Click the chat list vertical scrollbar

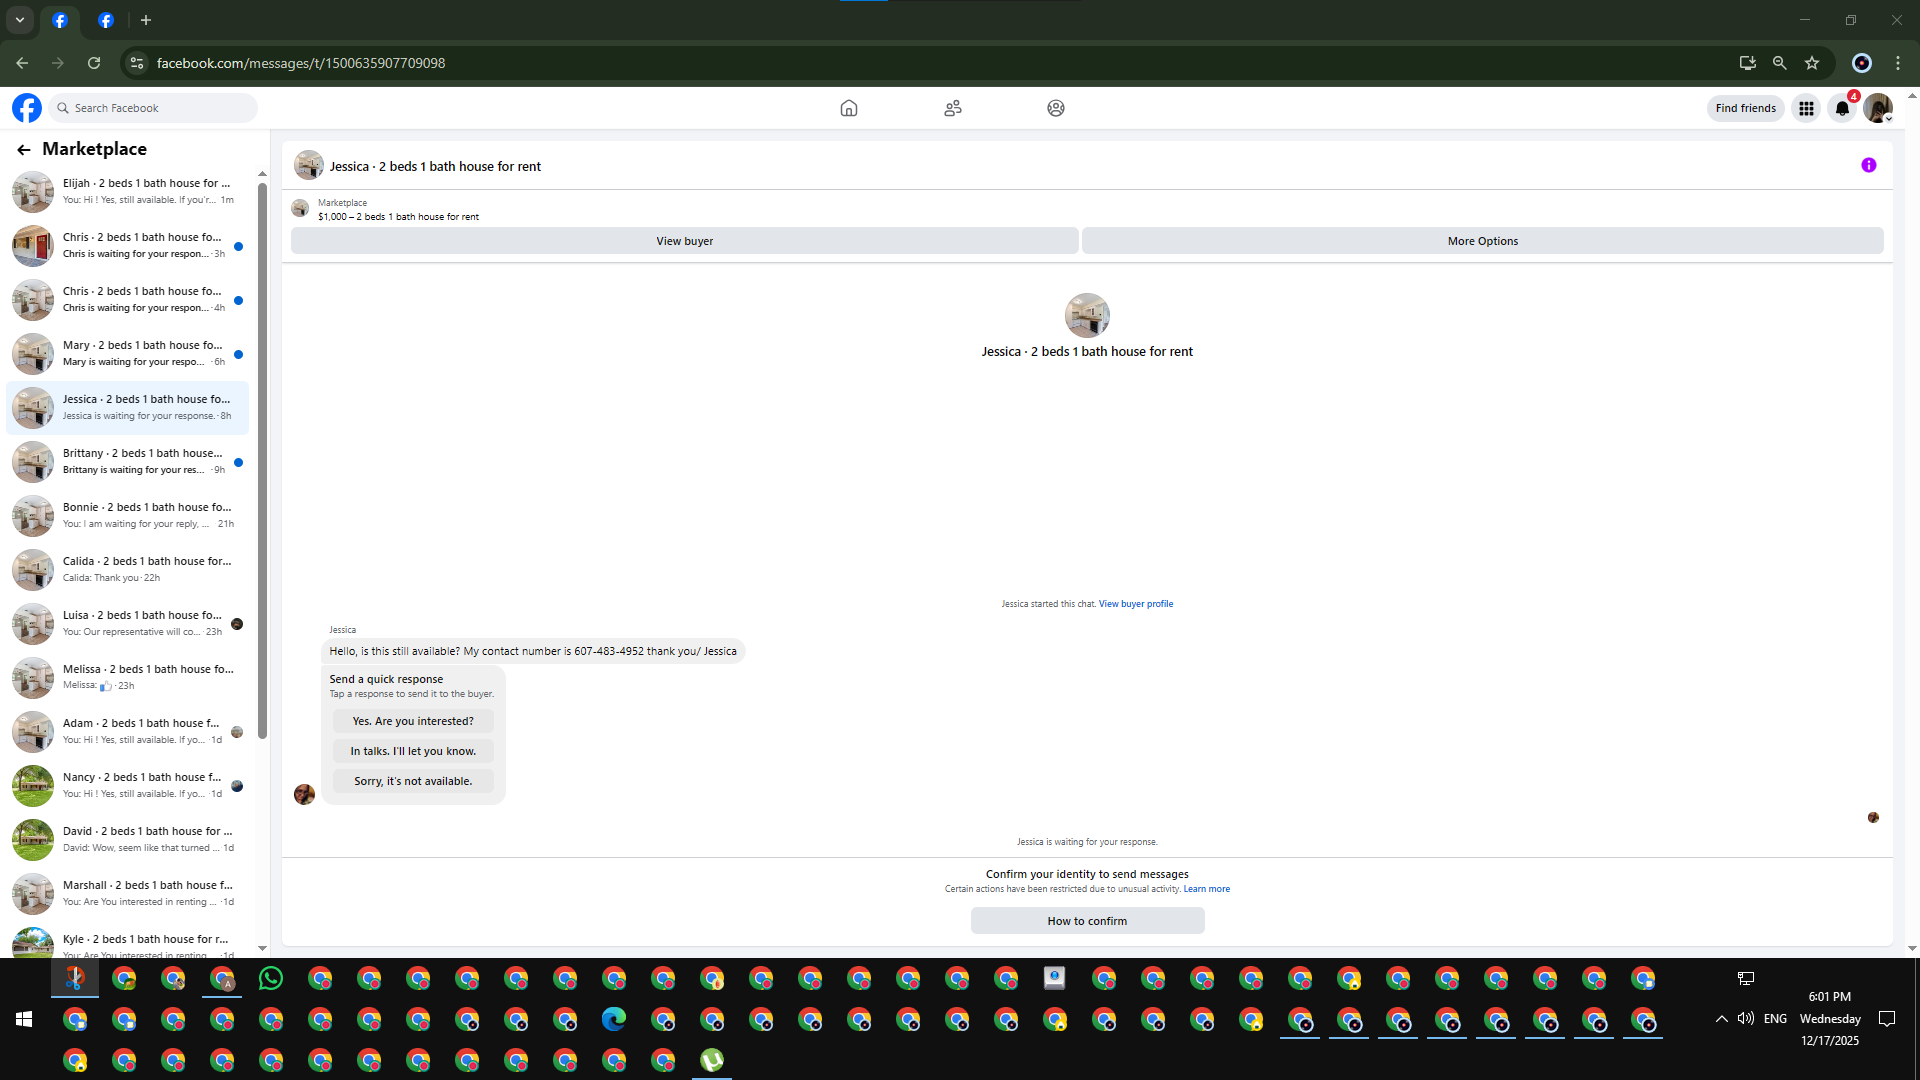[262, 460]
